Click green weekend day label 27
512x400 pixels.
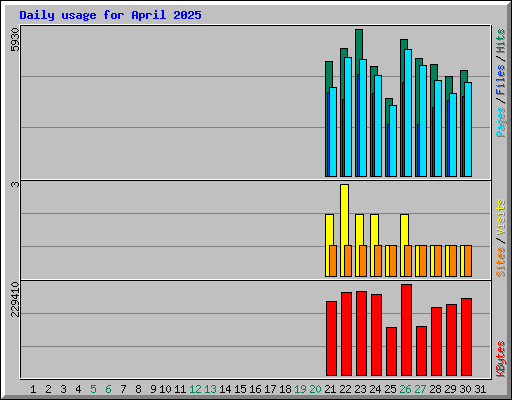click(x=420, y=389)
